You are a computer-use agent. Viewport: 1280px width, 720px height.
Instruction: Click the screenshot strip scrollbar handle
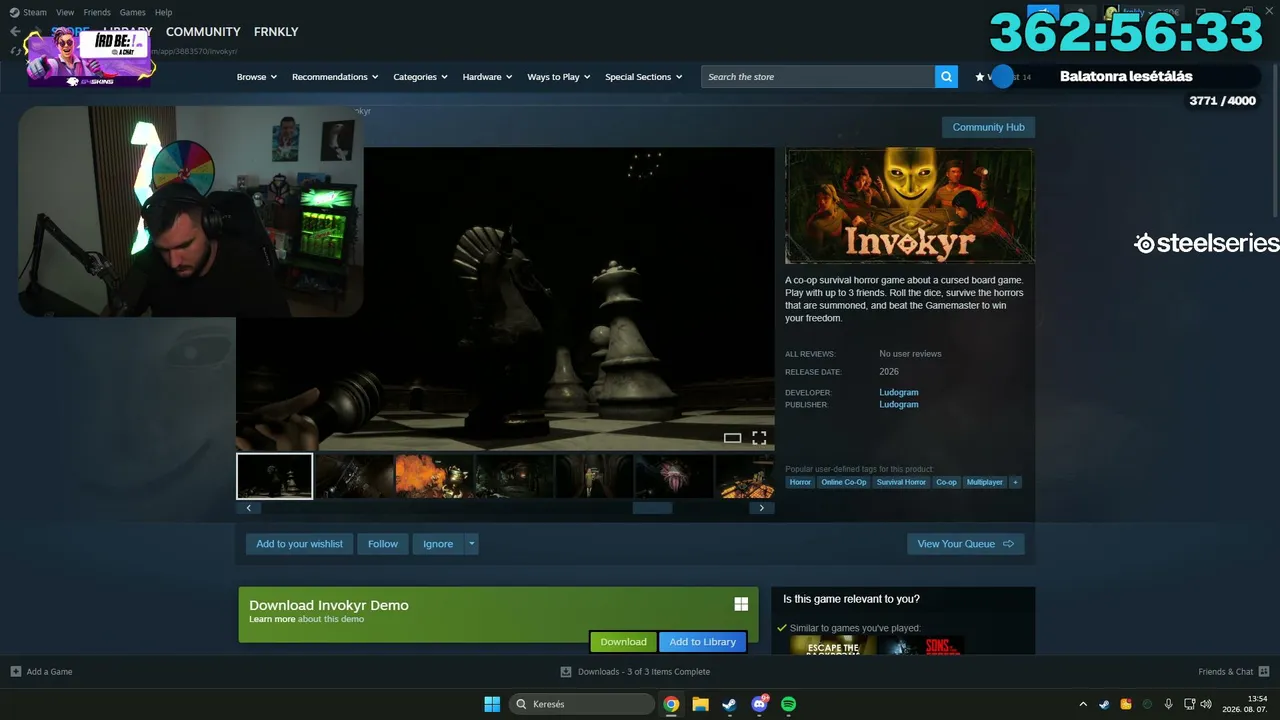652,508
